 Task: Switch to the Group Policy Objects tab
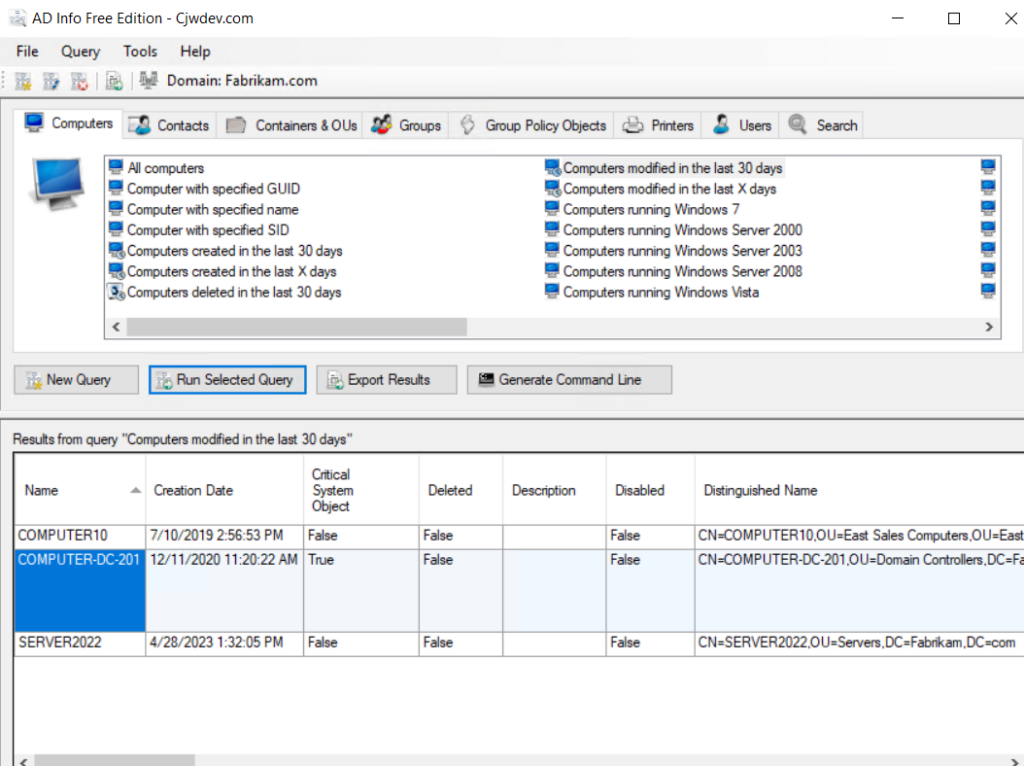click(532, 125)
